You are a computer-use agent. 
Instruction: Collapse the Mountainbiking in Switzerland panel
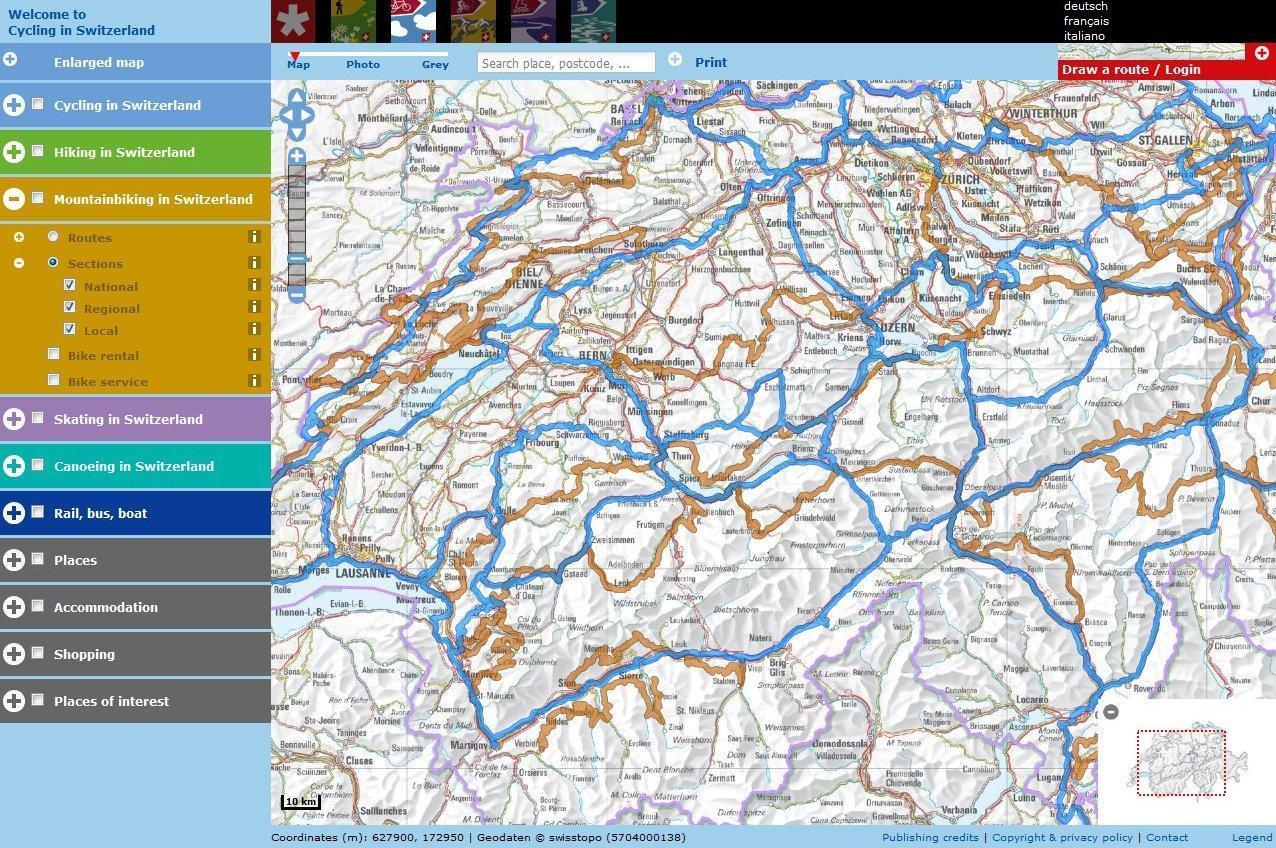[x=14, y=199]
